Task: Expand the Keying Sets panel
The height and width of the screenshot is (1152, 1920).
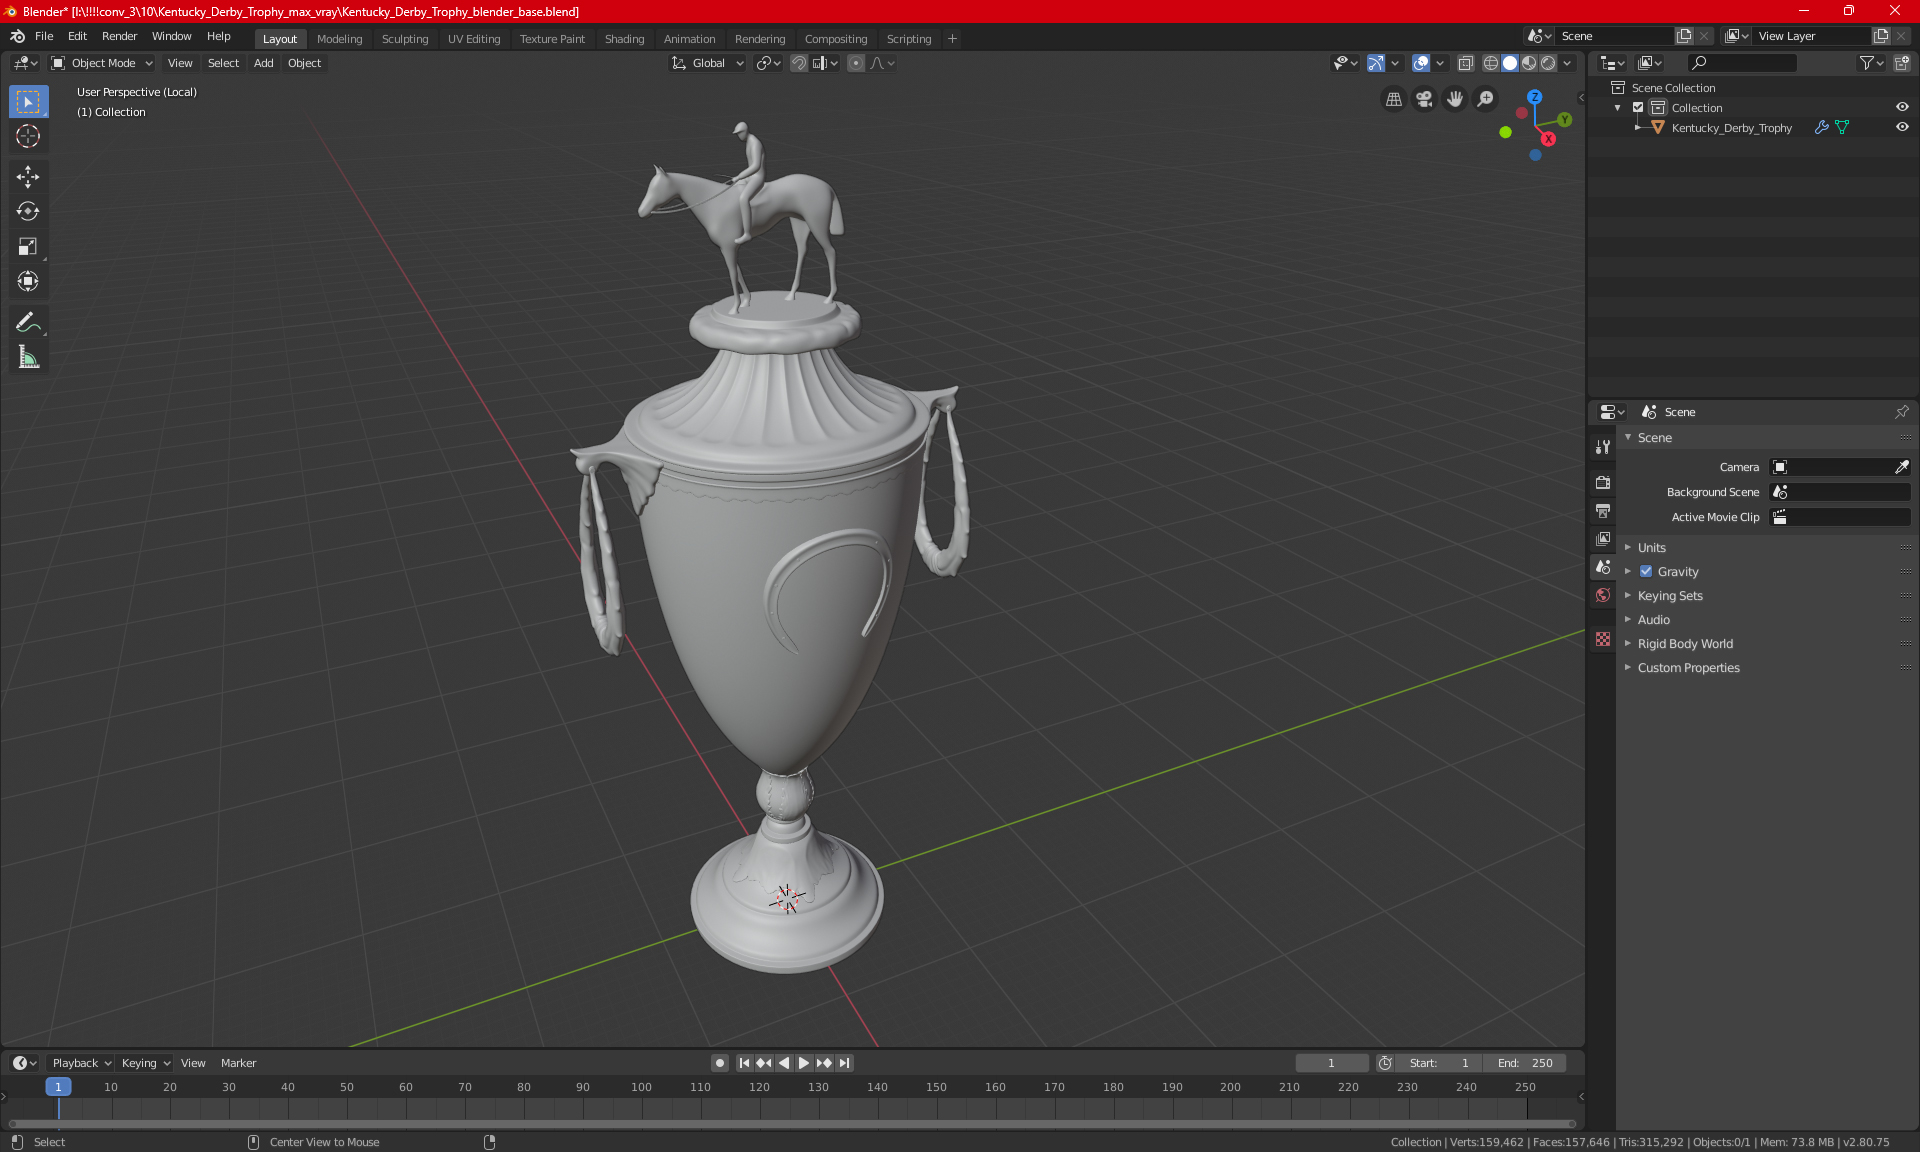Action: click(x=1670, y=596)
